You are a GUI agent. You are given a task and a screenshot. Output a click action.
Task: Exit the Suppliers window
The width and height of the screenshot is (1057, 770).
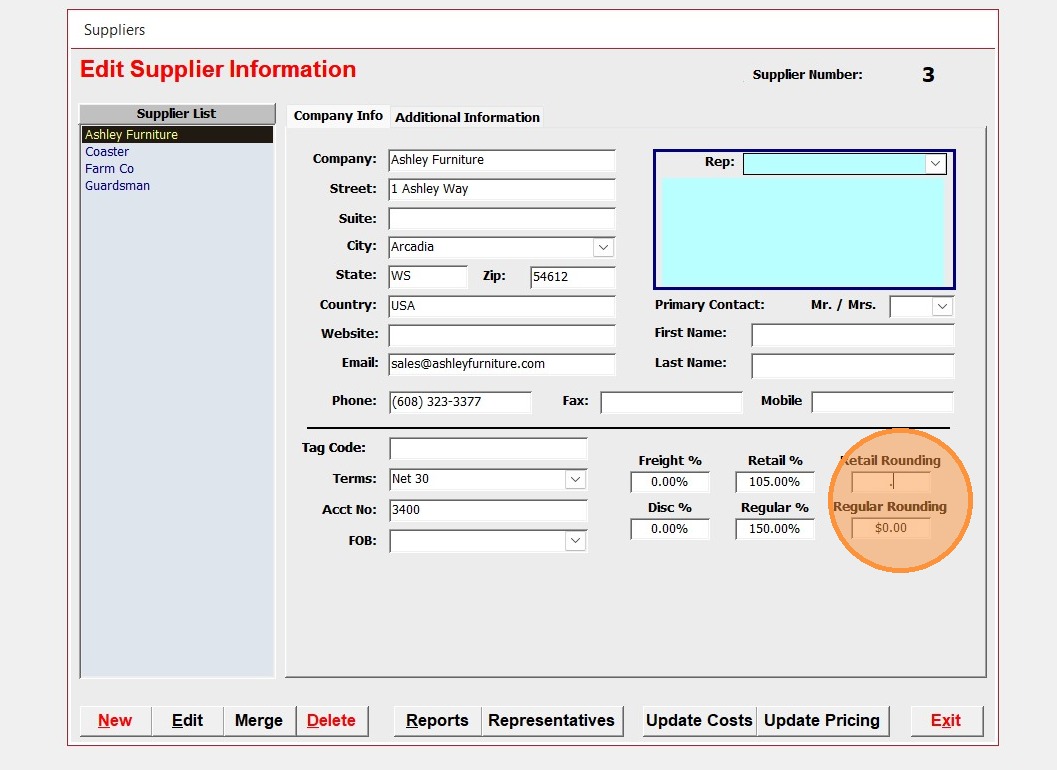tap(946, 720)
